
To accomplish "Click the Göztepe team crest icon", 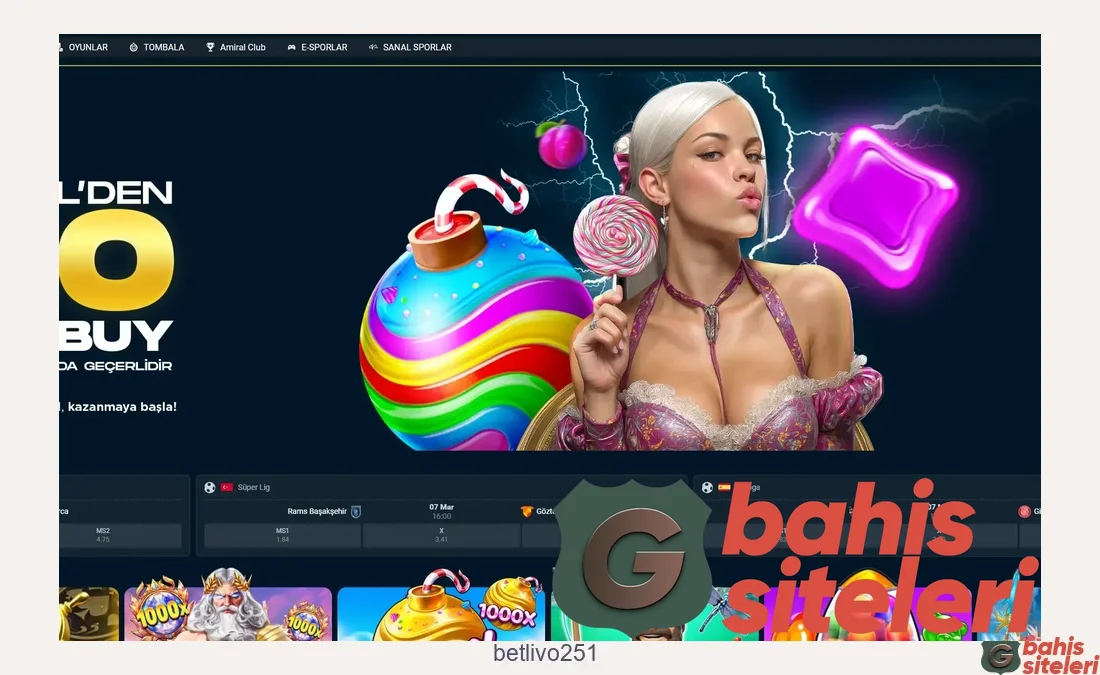I will pyautogui.click(x=526, y=511).
